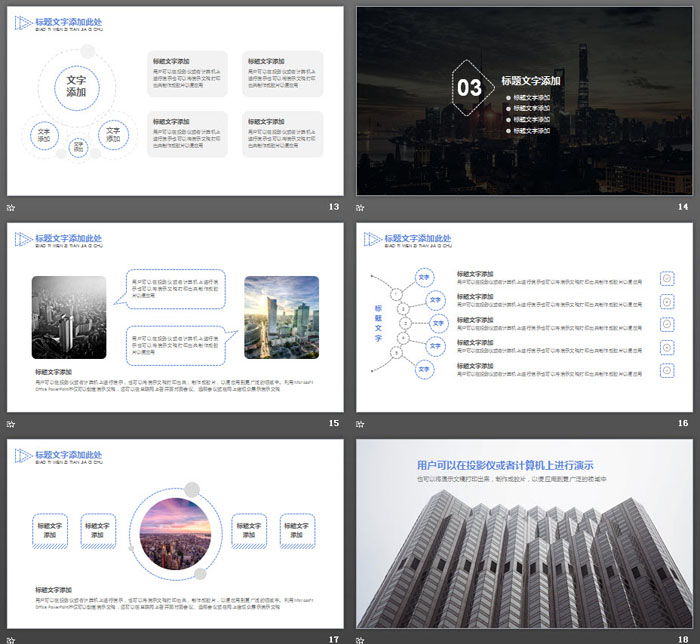Click animation star icon under slide 16
Image resolution: width=700 pixels, height=644 pixels.
[360, 424]
